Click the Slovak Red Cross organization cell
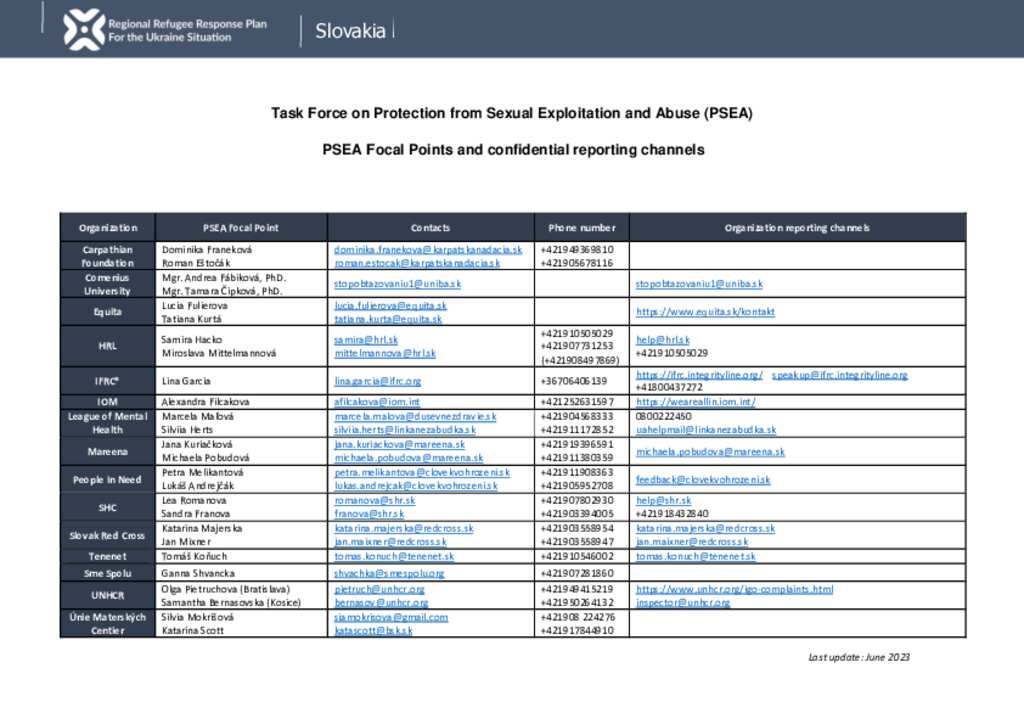The width and height of the screenshot is (1024, 724). 108,535
